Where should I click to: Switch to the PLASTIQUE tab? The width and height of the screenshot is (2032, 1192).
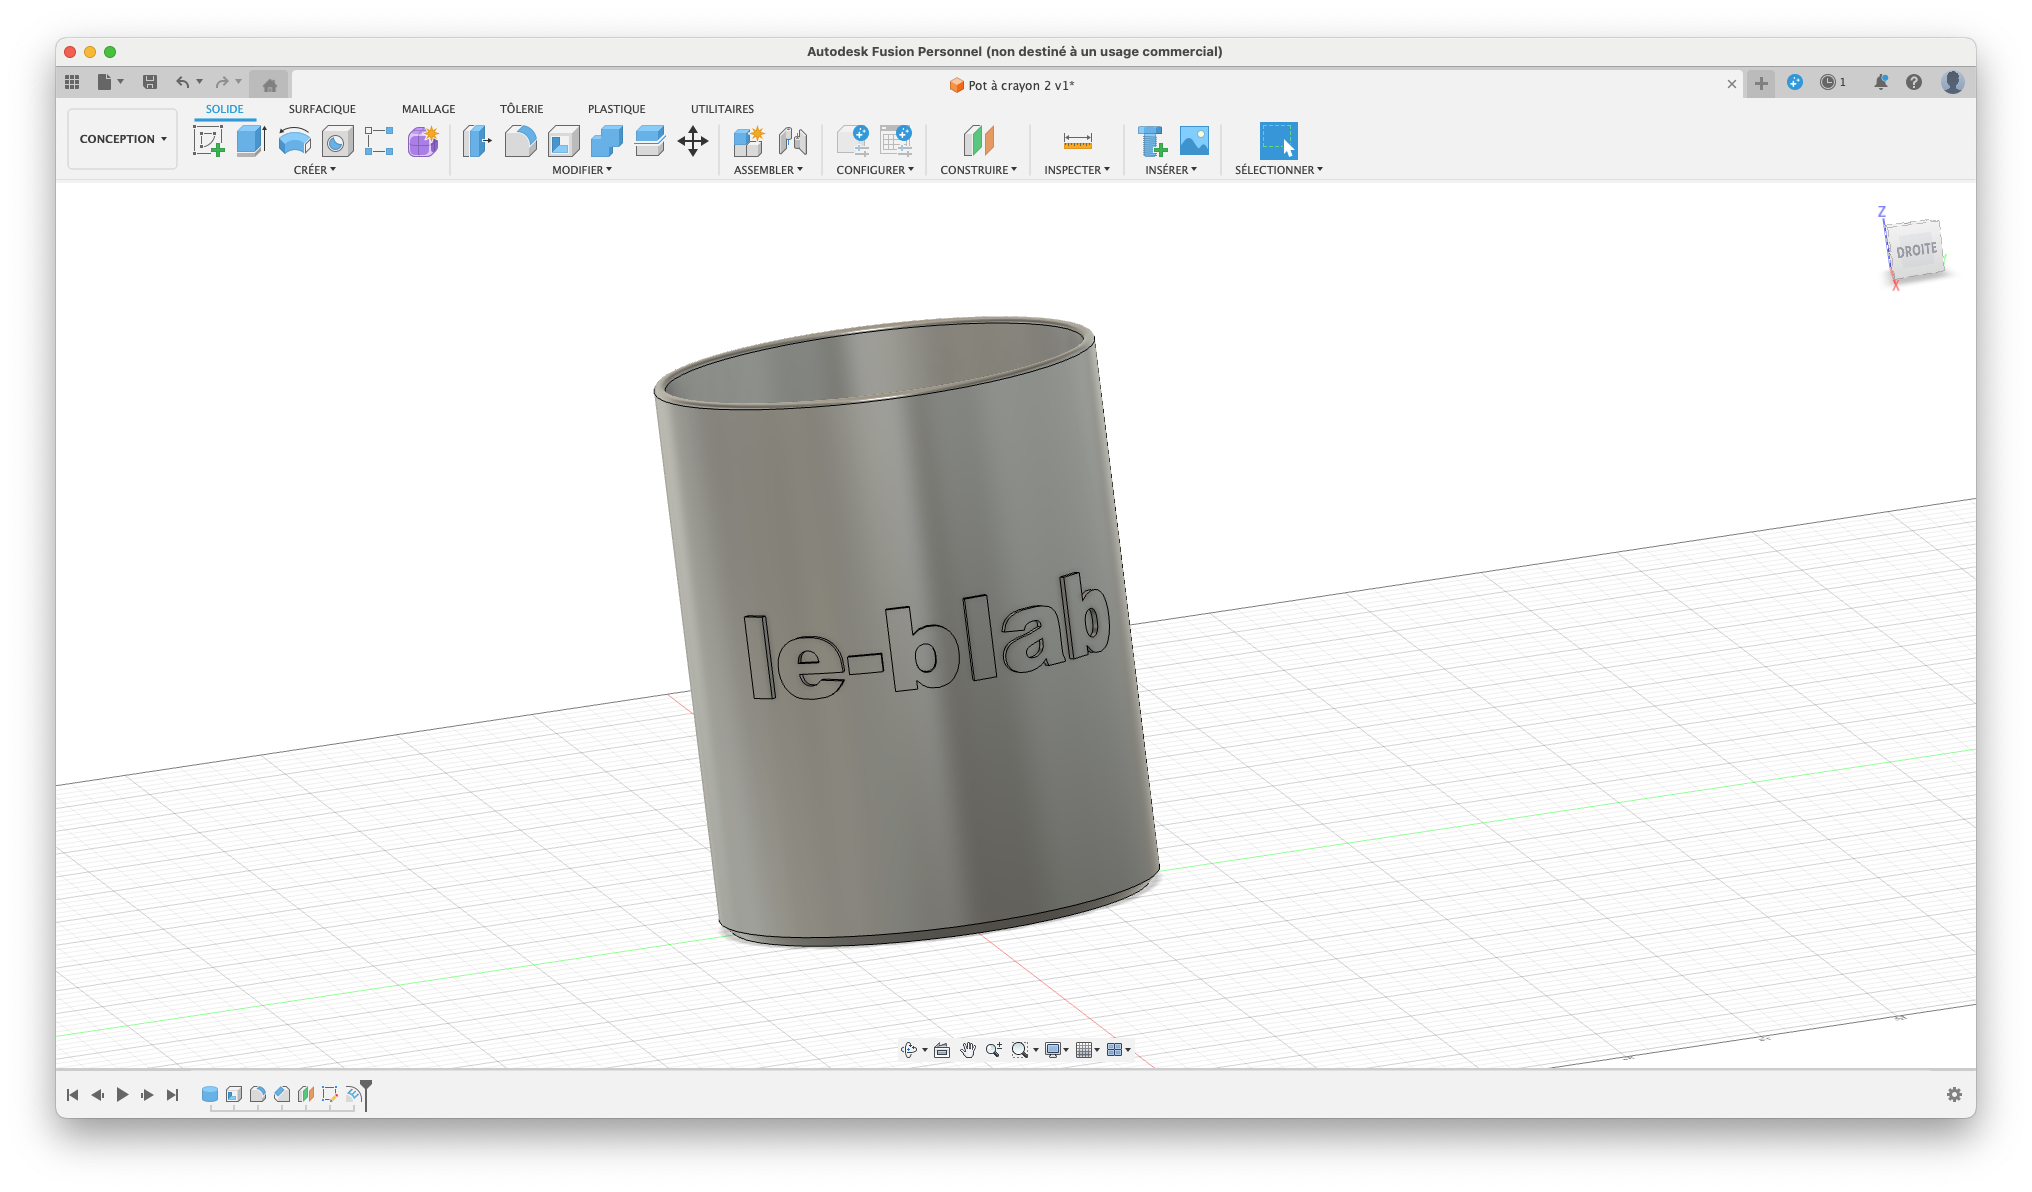point(616,109)
